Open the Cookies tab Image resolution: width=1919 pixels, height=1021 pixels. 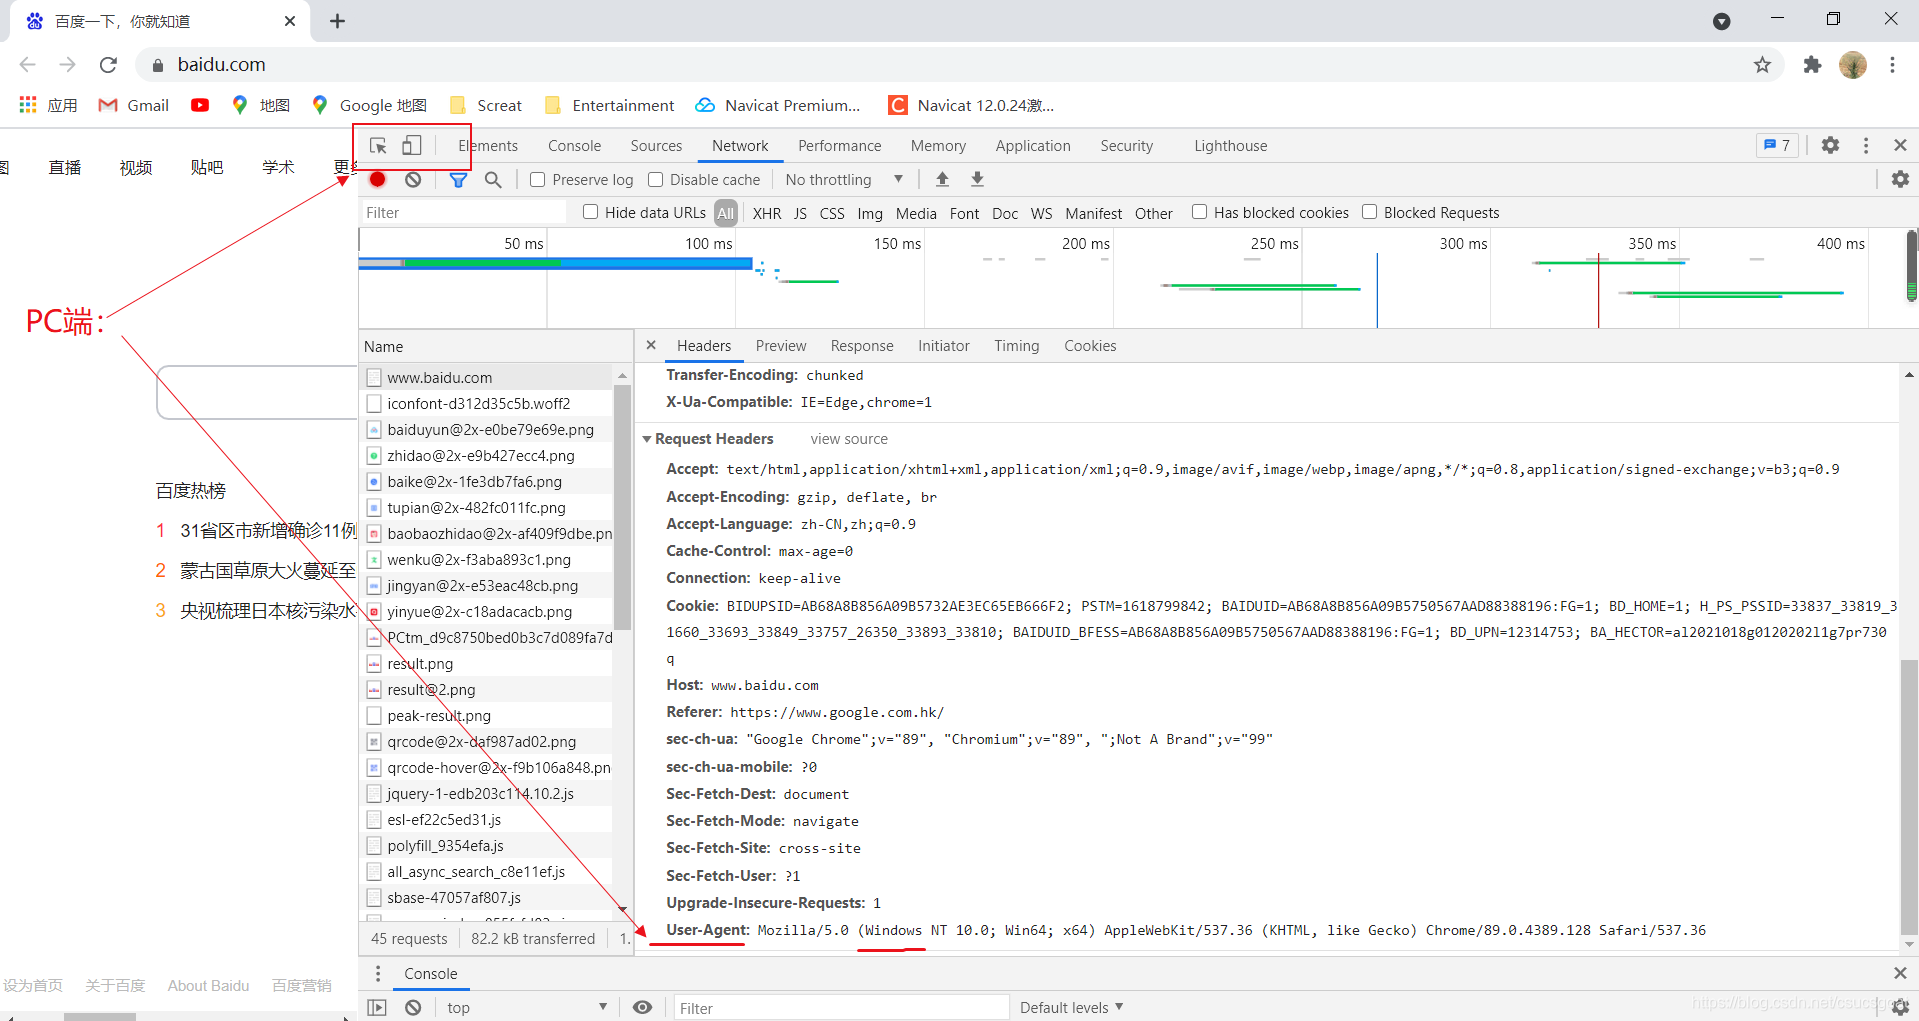click(1090, 346)
